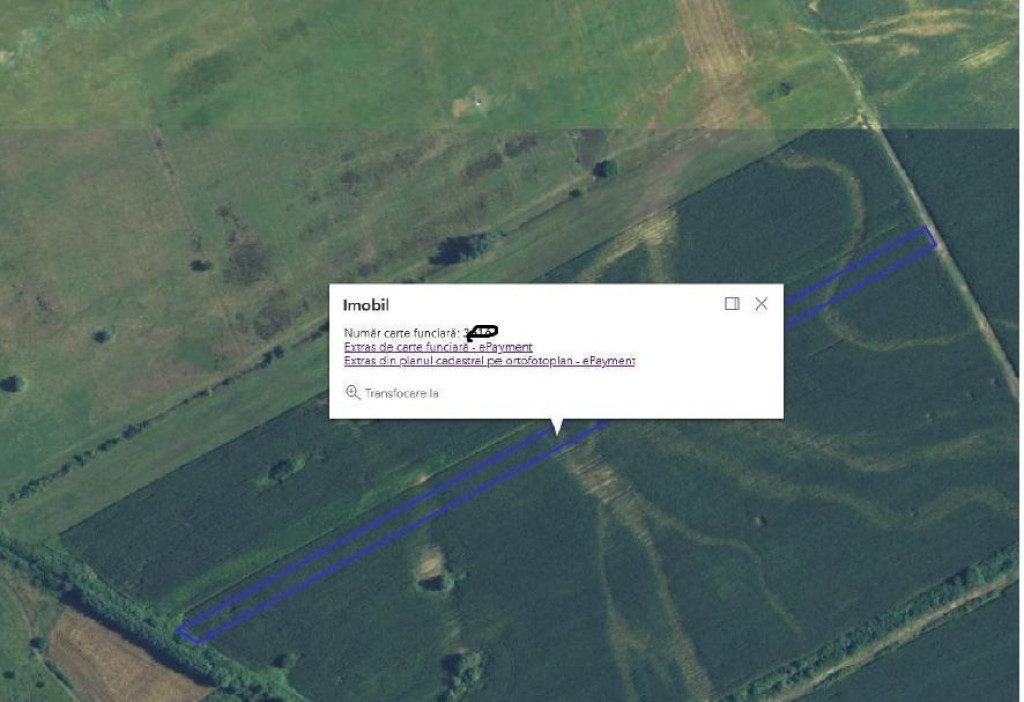
Task: Open Extras din planul cadastral pe ortofotoplan link
Action: click(x=489, y=360)
